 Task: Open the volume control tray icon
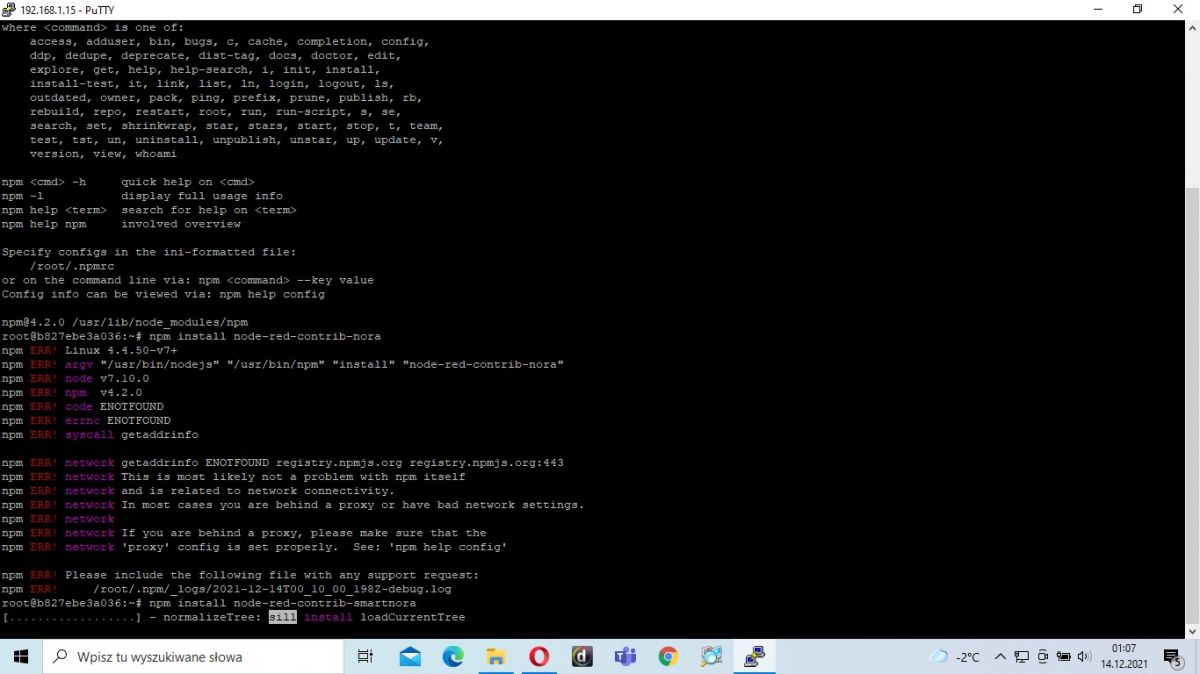(1083, 657)
